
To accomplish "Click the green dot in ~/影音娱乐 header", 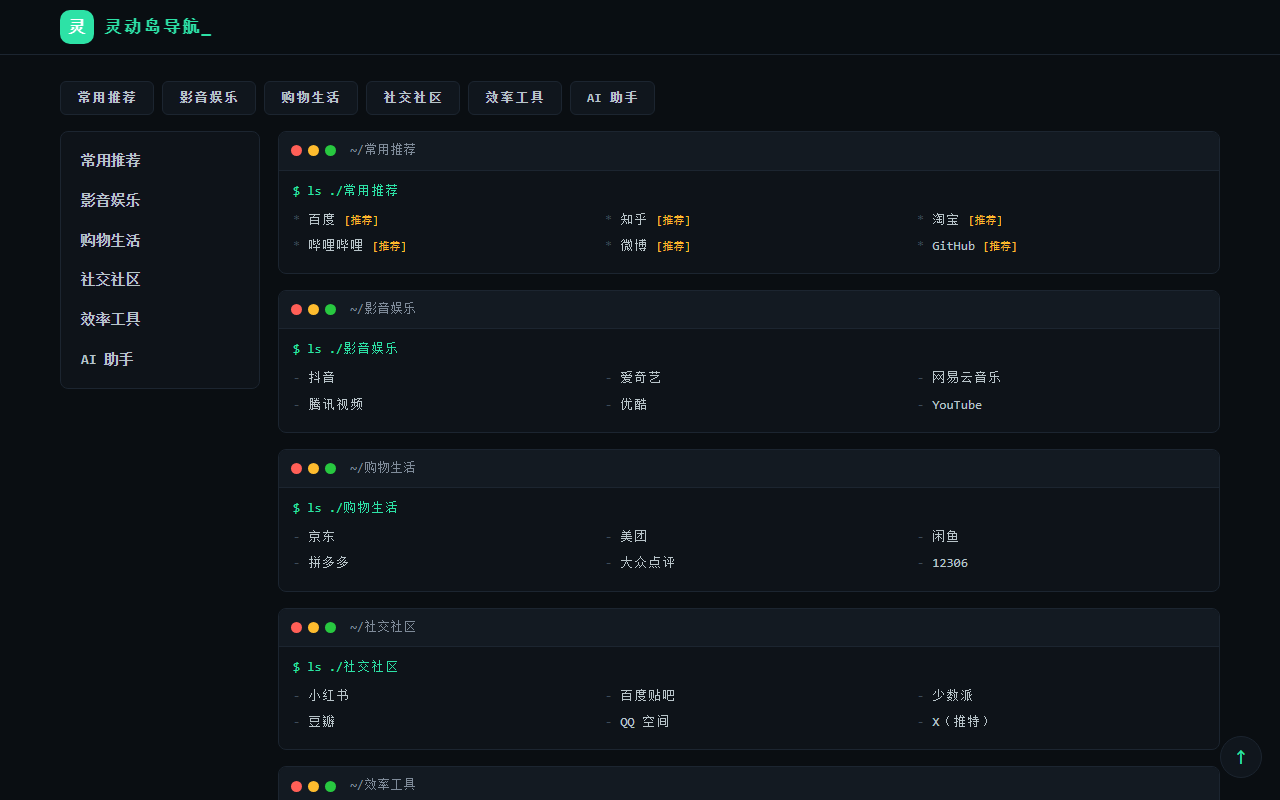I will tap(330, 310).
